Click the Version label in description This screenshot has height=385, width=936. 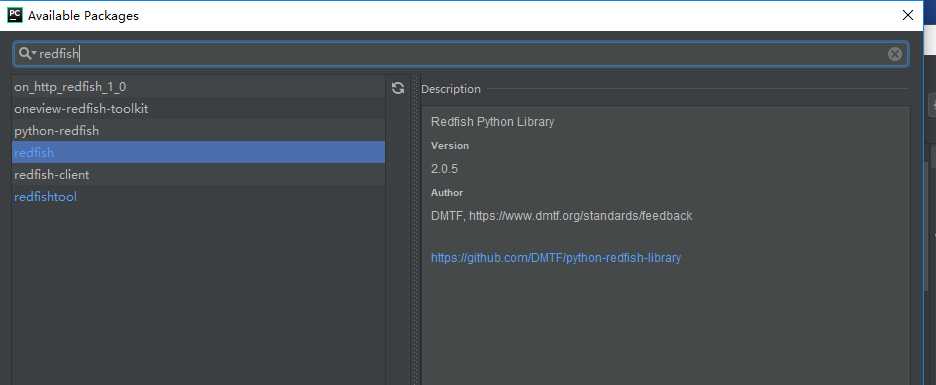(x=450, y=146)
